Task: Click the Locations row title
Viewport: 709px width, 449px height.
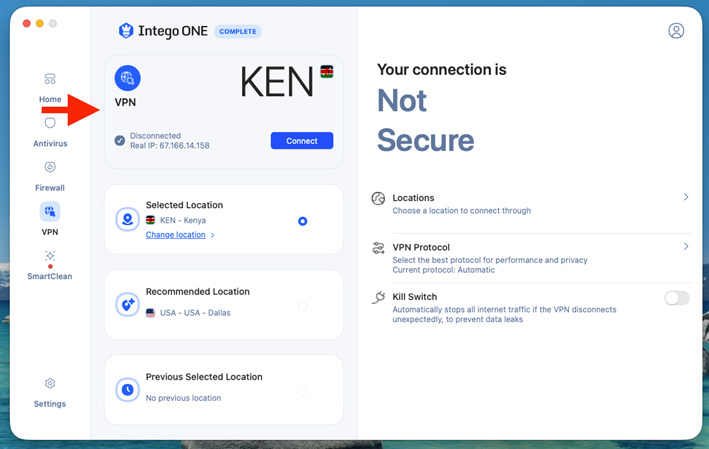Action: [413, 198]
